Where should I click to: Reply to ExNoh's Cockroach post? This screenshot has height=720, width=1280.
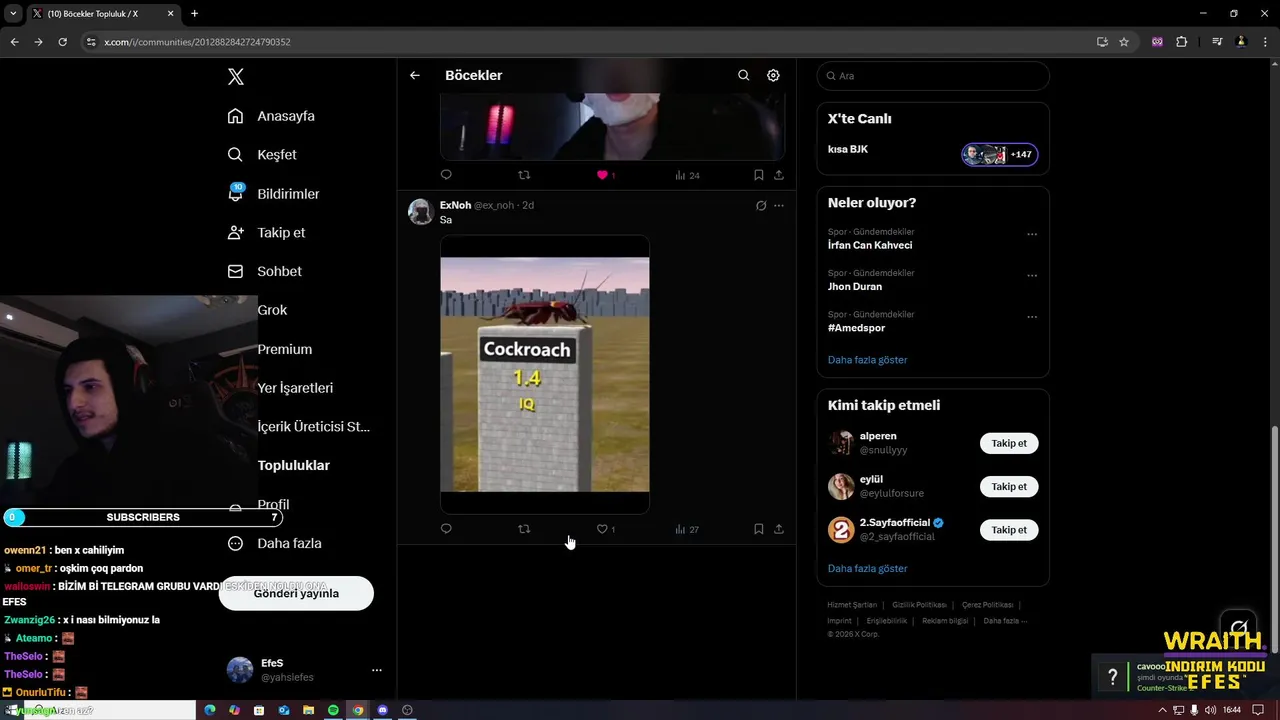click(446, 529)
